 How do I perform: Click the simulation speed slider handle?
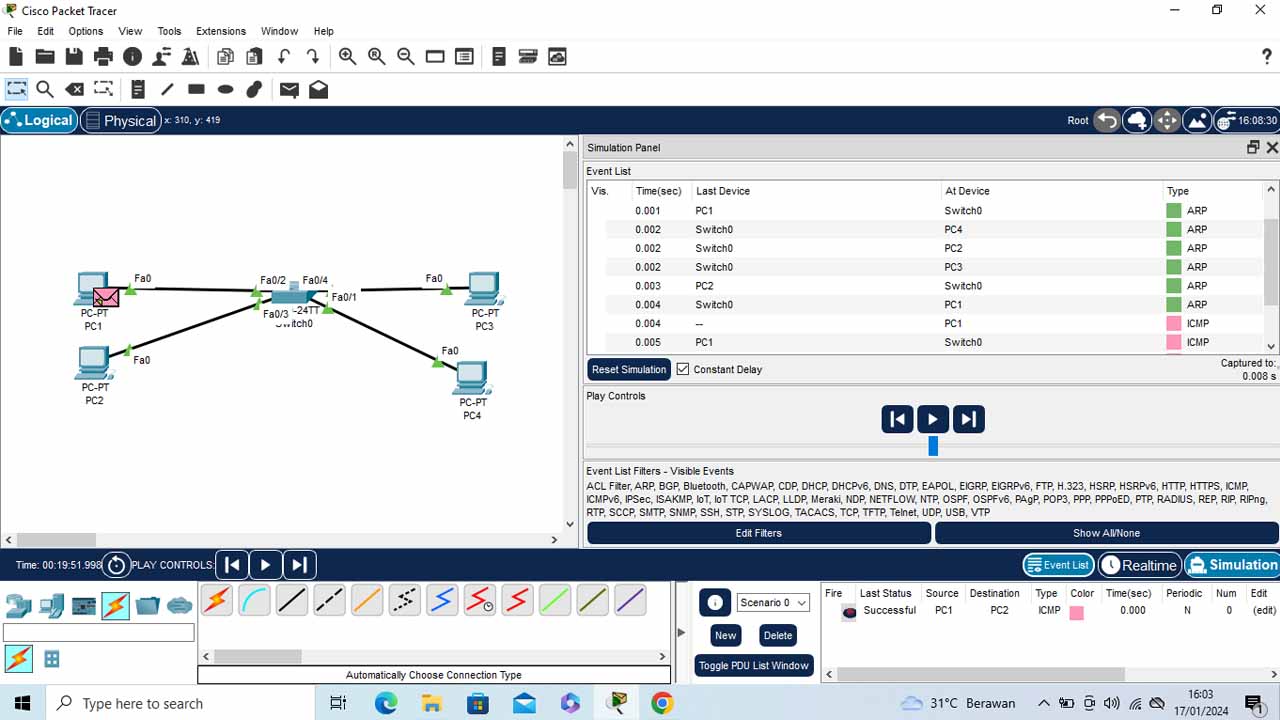pyautogui.click(x=933, y=446)
